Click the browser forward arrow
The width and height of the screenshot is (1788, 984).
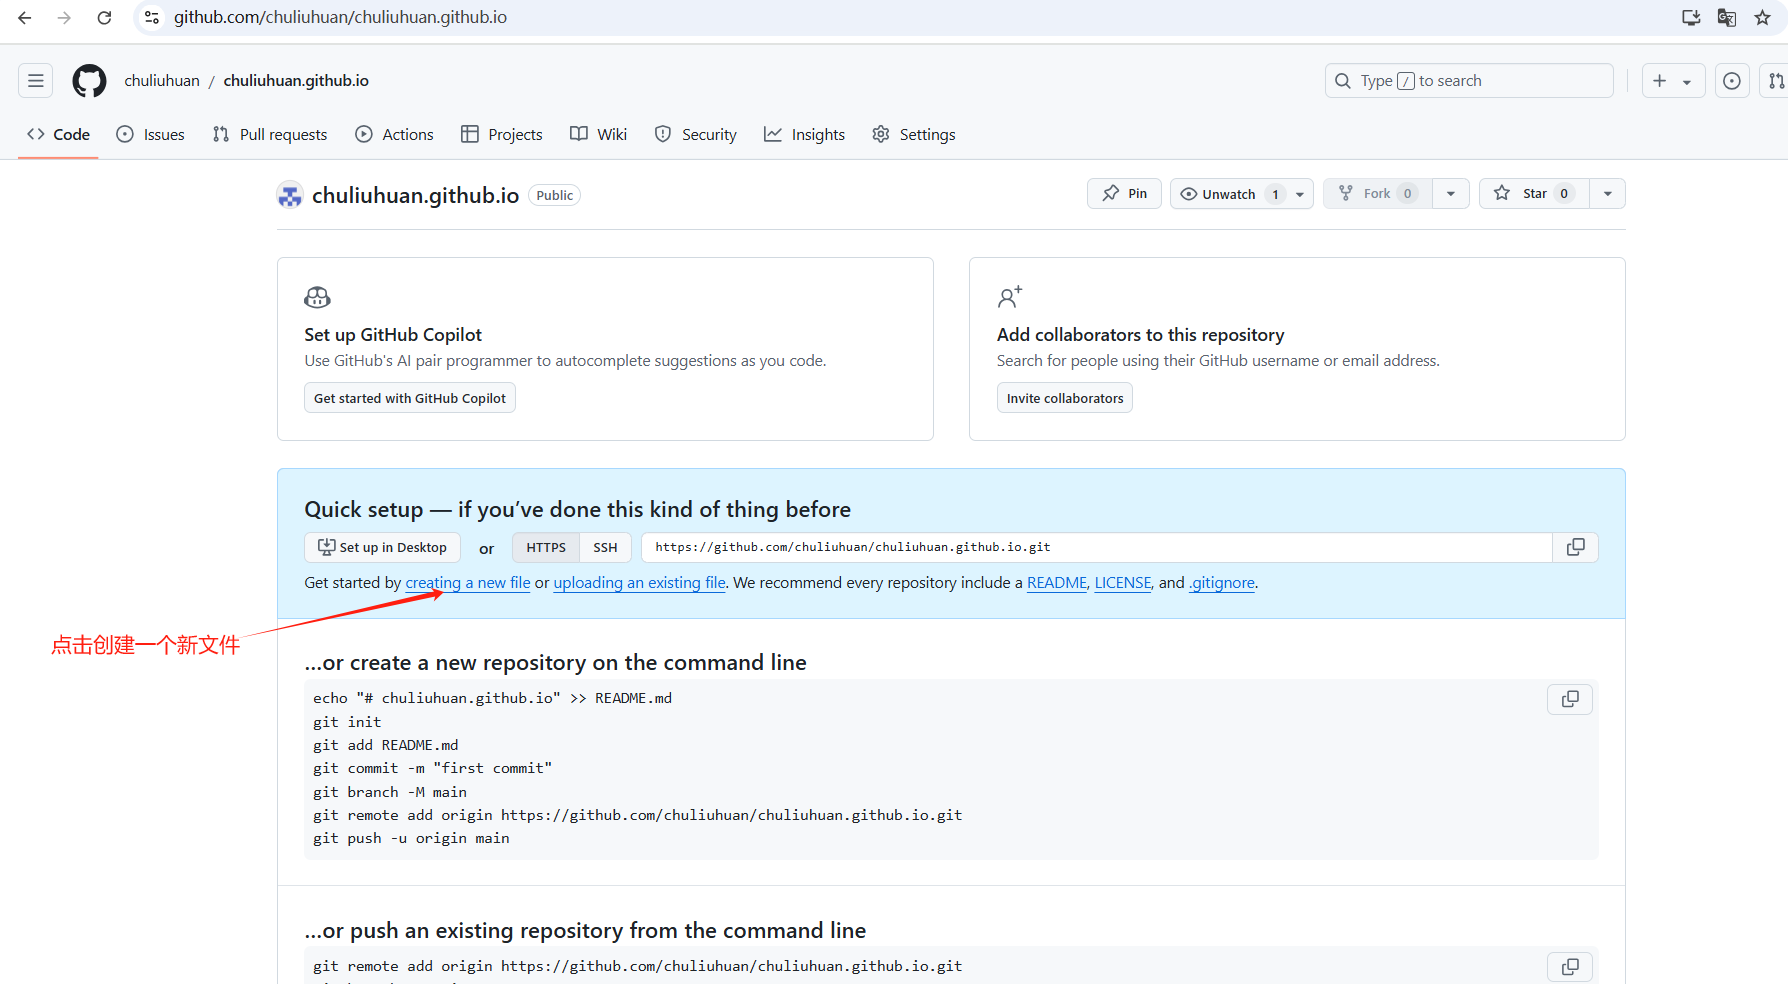(x=64, y=18)
